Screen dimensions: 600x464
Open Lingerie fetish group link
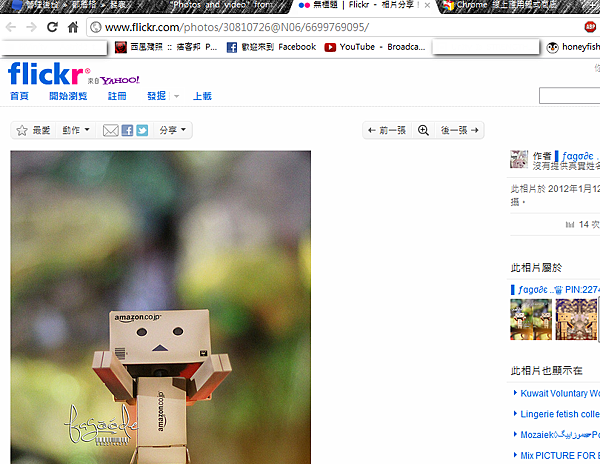pyautogui.click(x=560, y=414)
